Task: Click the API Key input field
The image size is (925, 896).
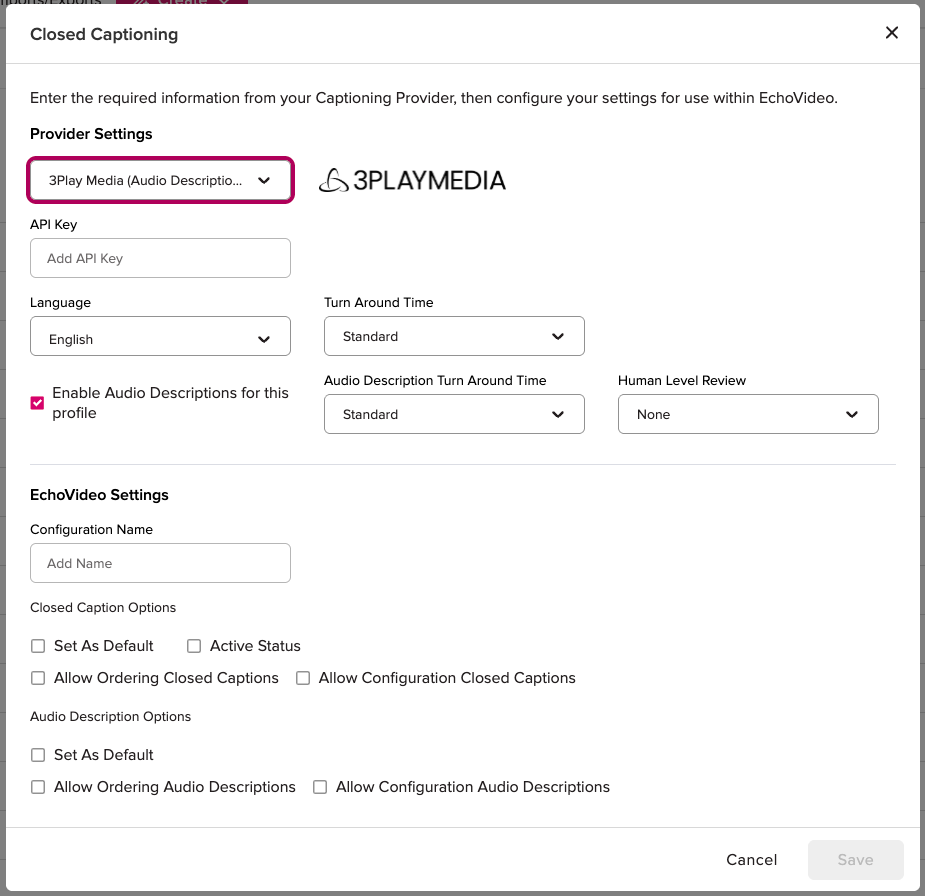Action: coord(160,258)
